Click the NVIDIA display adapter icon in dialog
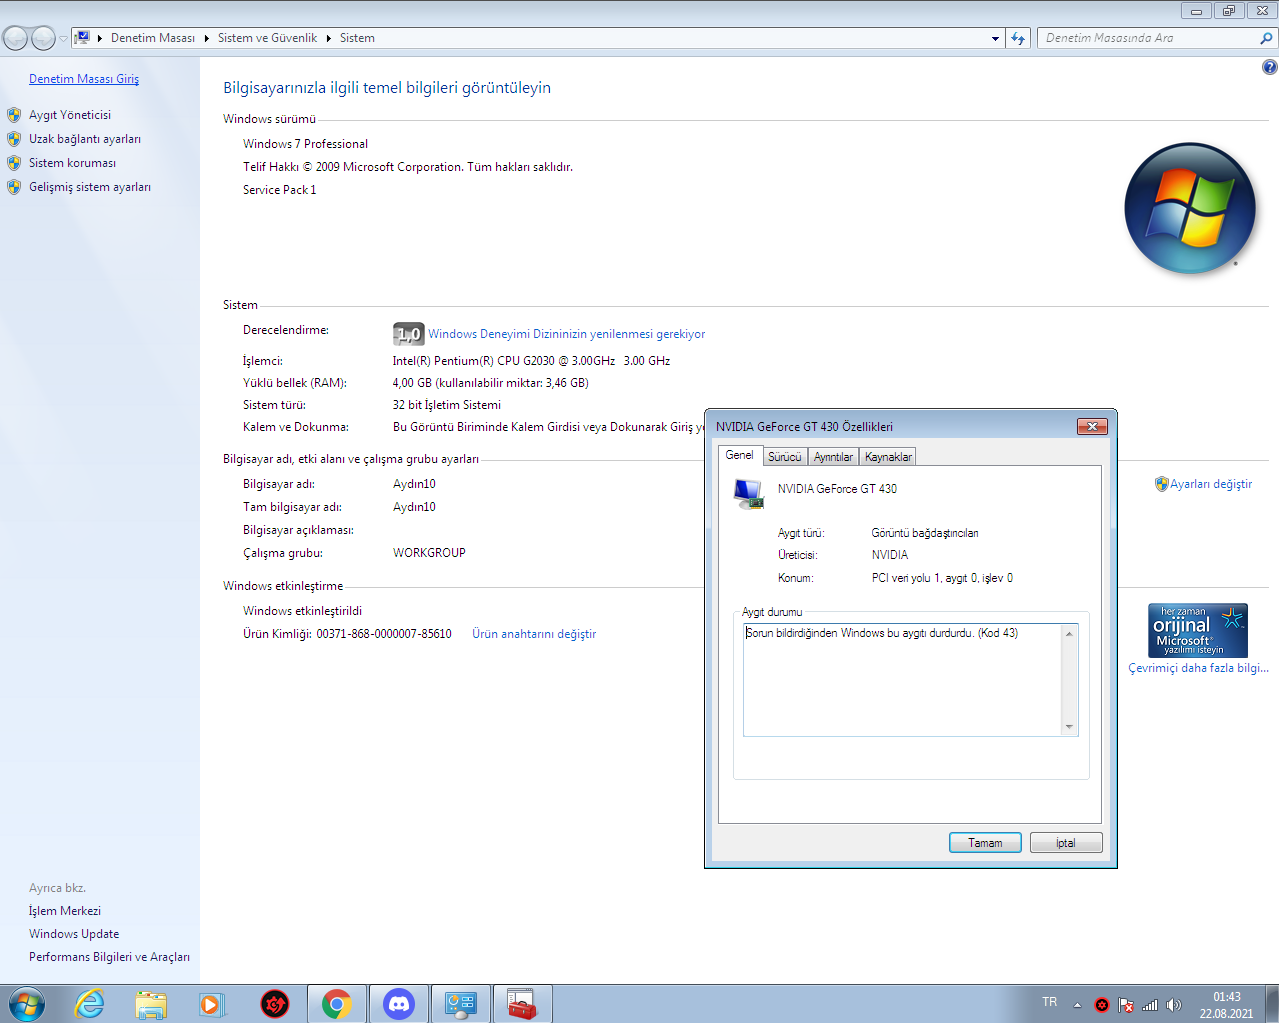The height and width of the screenshot is (1023, 1279). point(749,493)
